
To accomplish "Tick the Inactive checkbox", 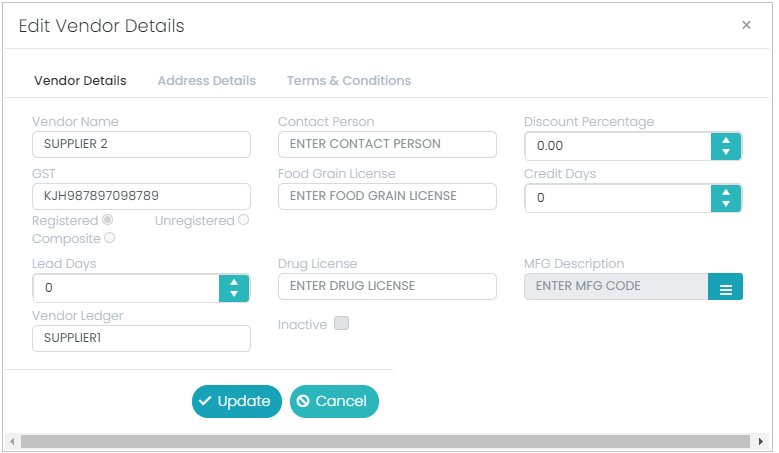I will click(341, 323).
